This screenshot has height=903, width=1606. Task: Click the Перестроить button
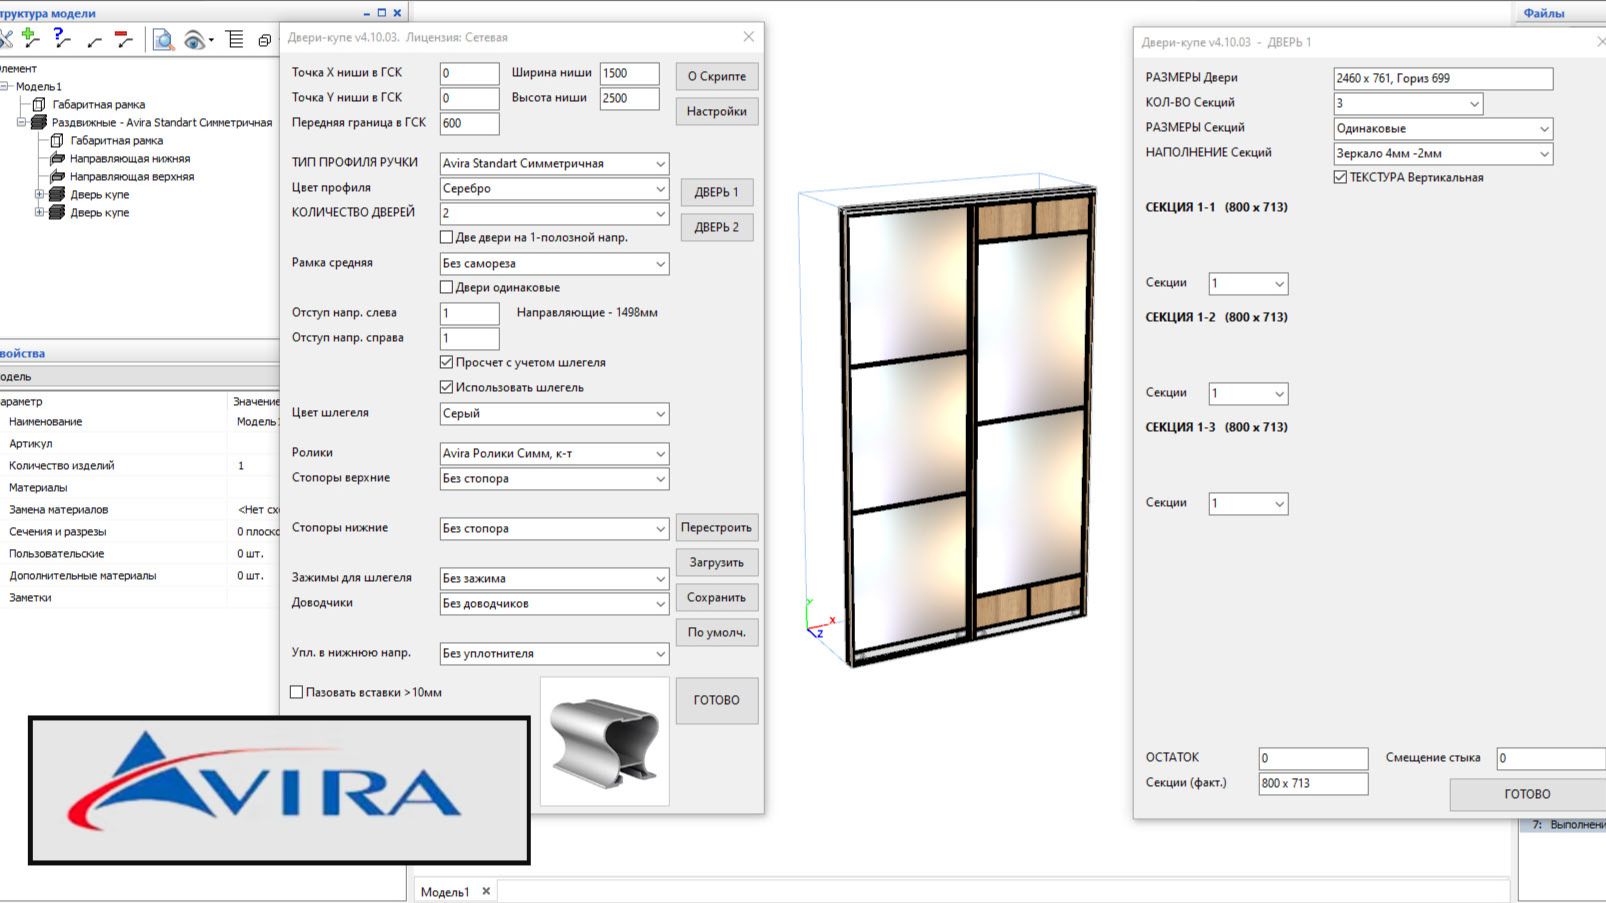point(716,527)
